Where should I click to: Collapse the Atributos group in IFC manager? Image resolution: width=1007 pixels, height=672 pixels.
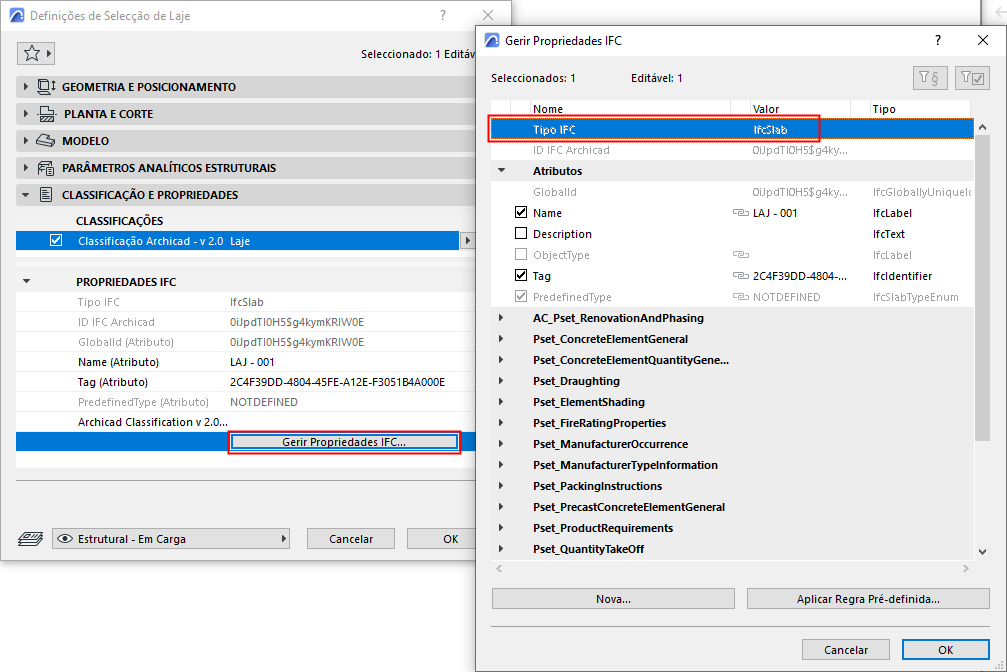[502, 170]
